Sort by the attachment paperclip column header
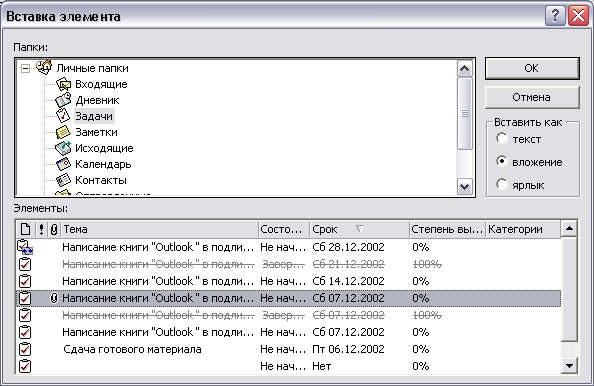 click(x=54, y=229)
